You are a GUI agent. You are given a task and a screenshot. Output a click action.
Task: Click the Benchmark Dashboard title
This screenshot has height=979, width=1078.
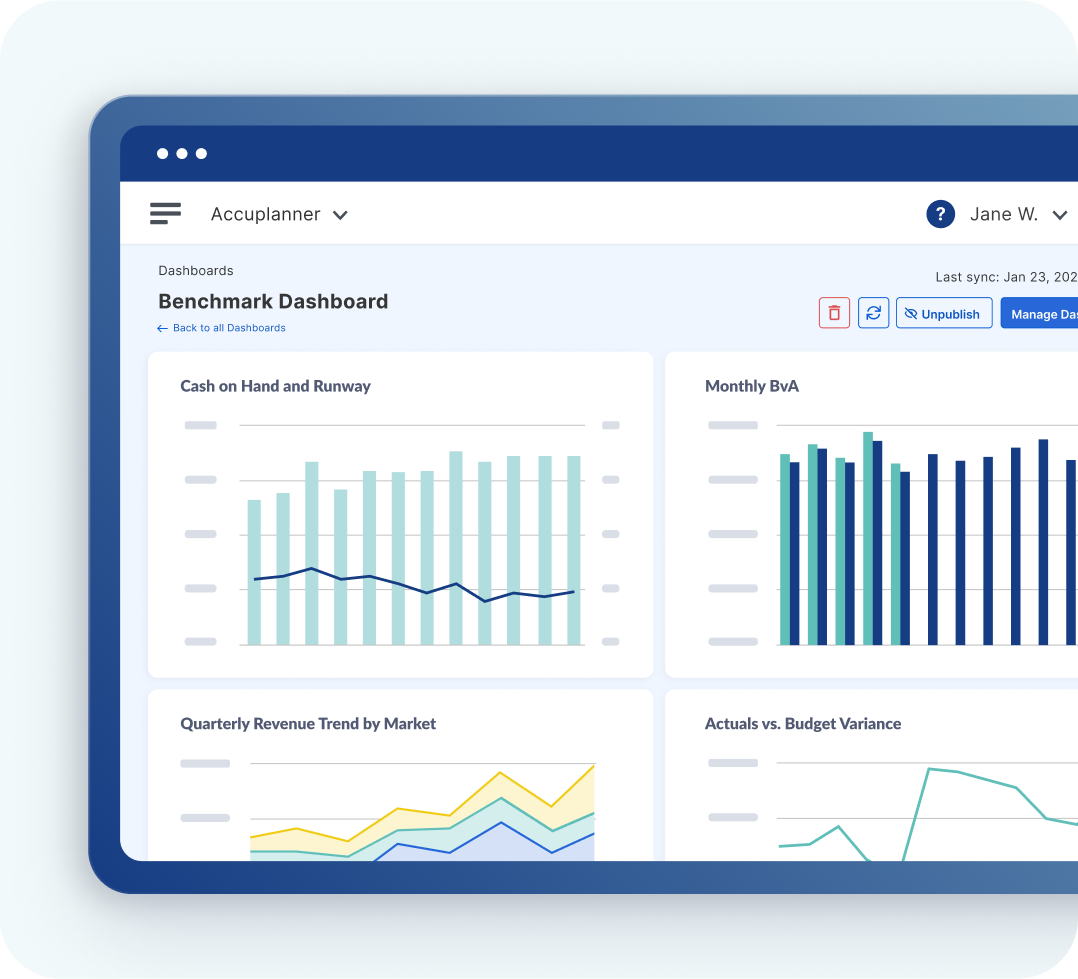point(273,301)
